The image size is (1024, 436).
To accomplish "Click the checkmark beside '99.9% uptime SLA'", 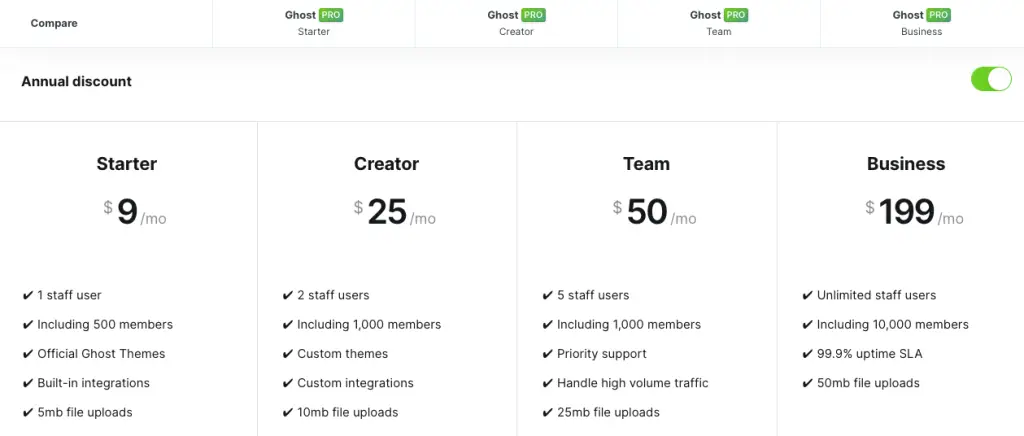I will (807, 354).
